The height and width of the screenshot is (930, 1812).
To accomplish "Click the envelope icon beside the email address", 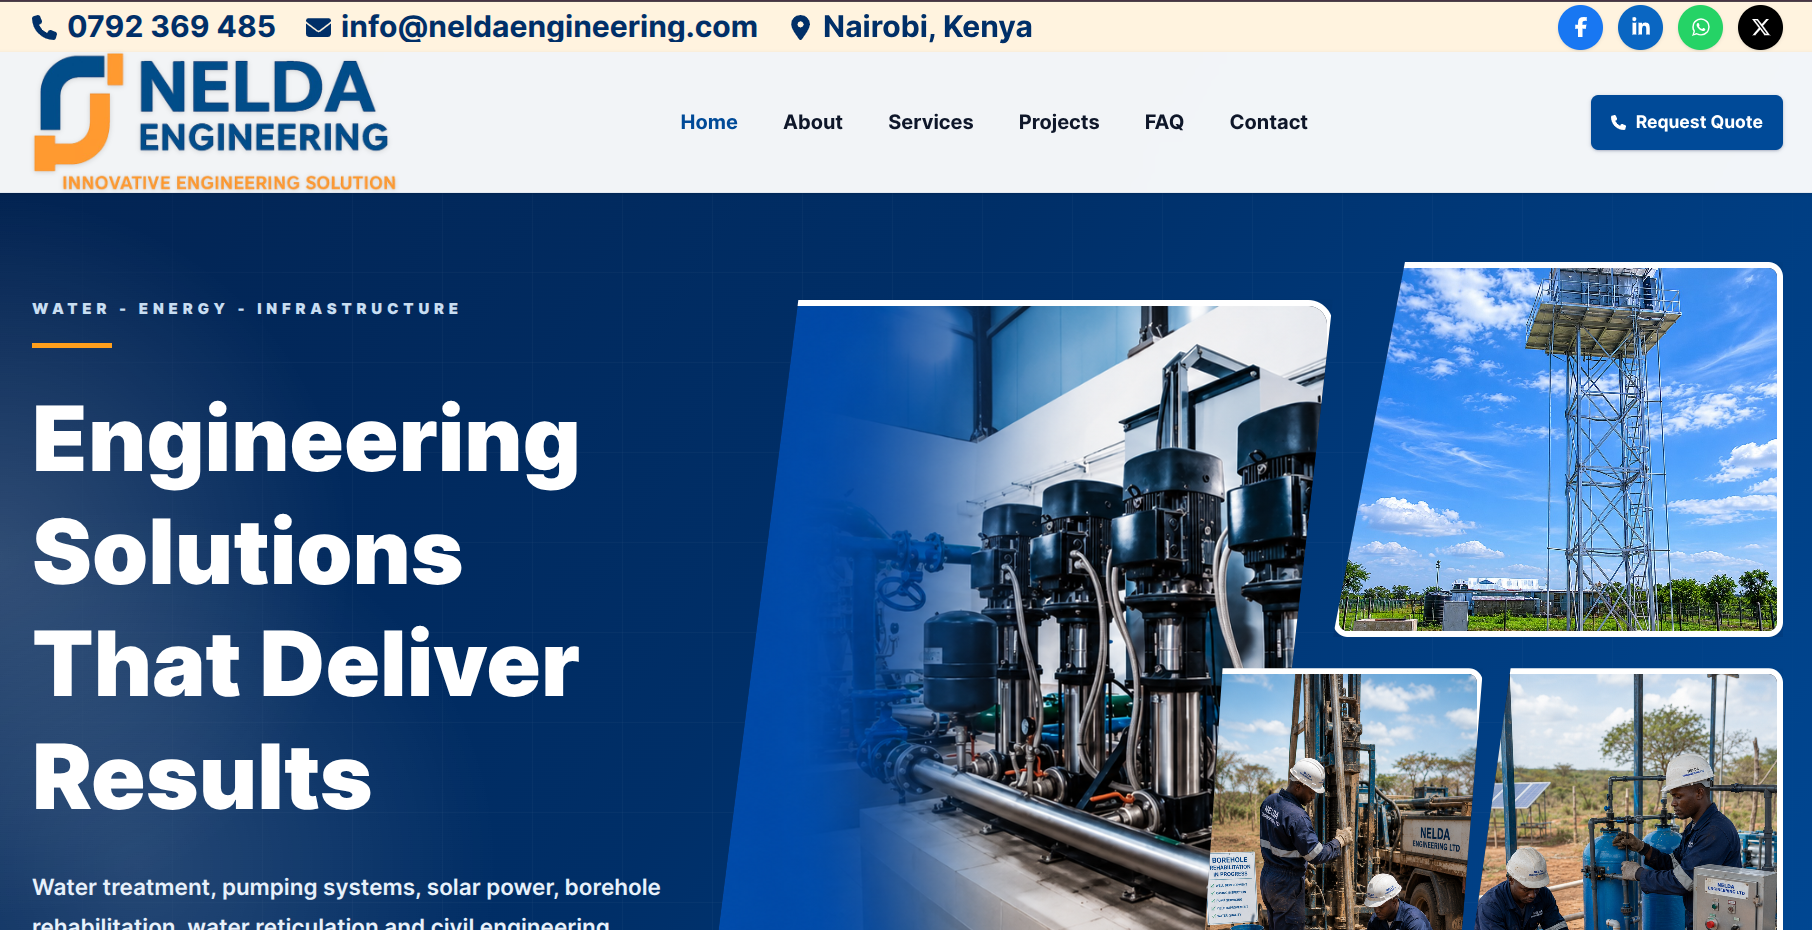I will click(318, 28).
